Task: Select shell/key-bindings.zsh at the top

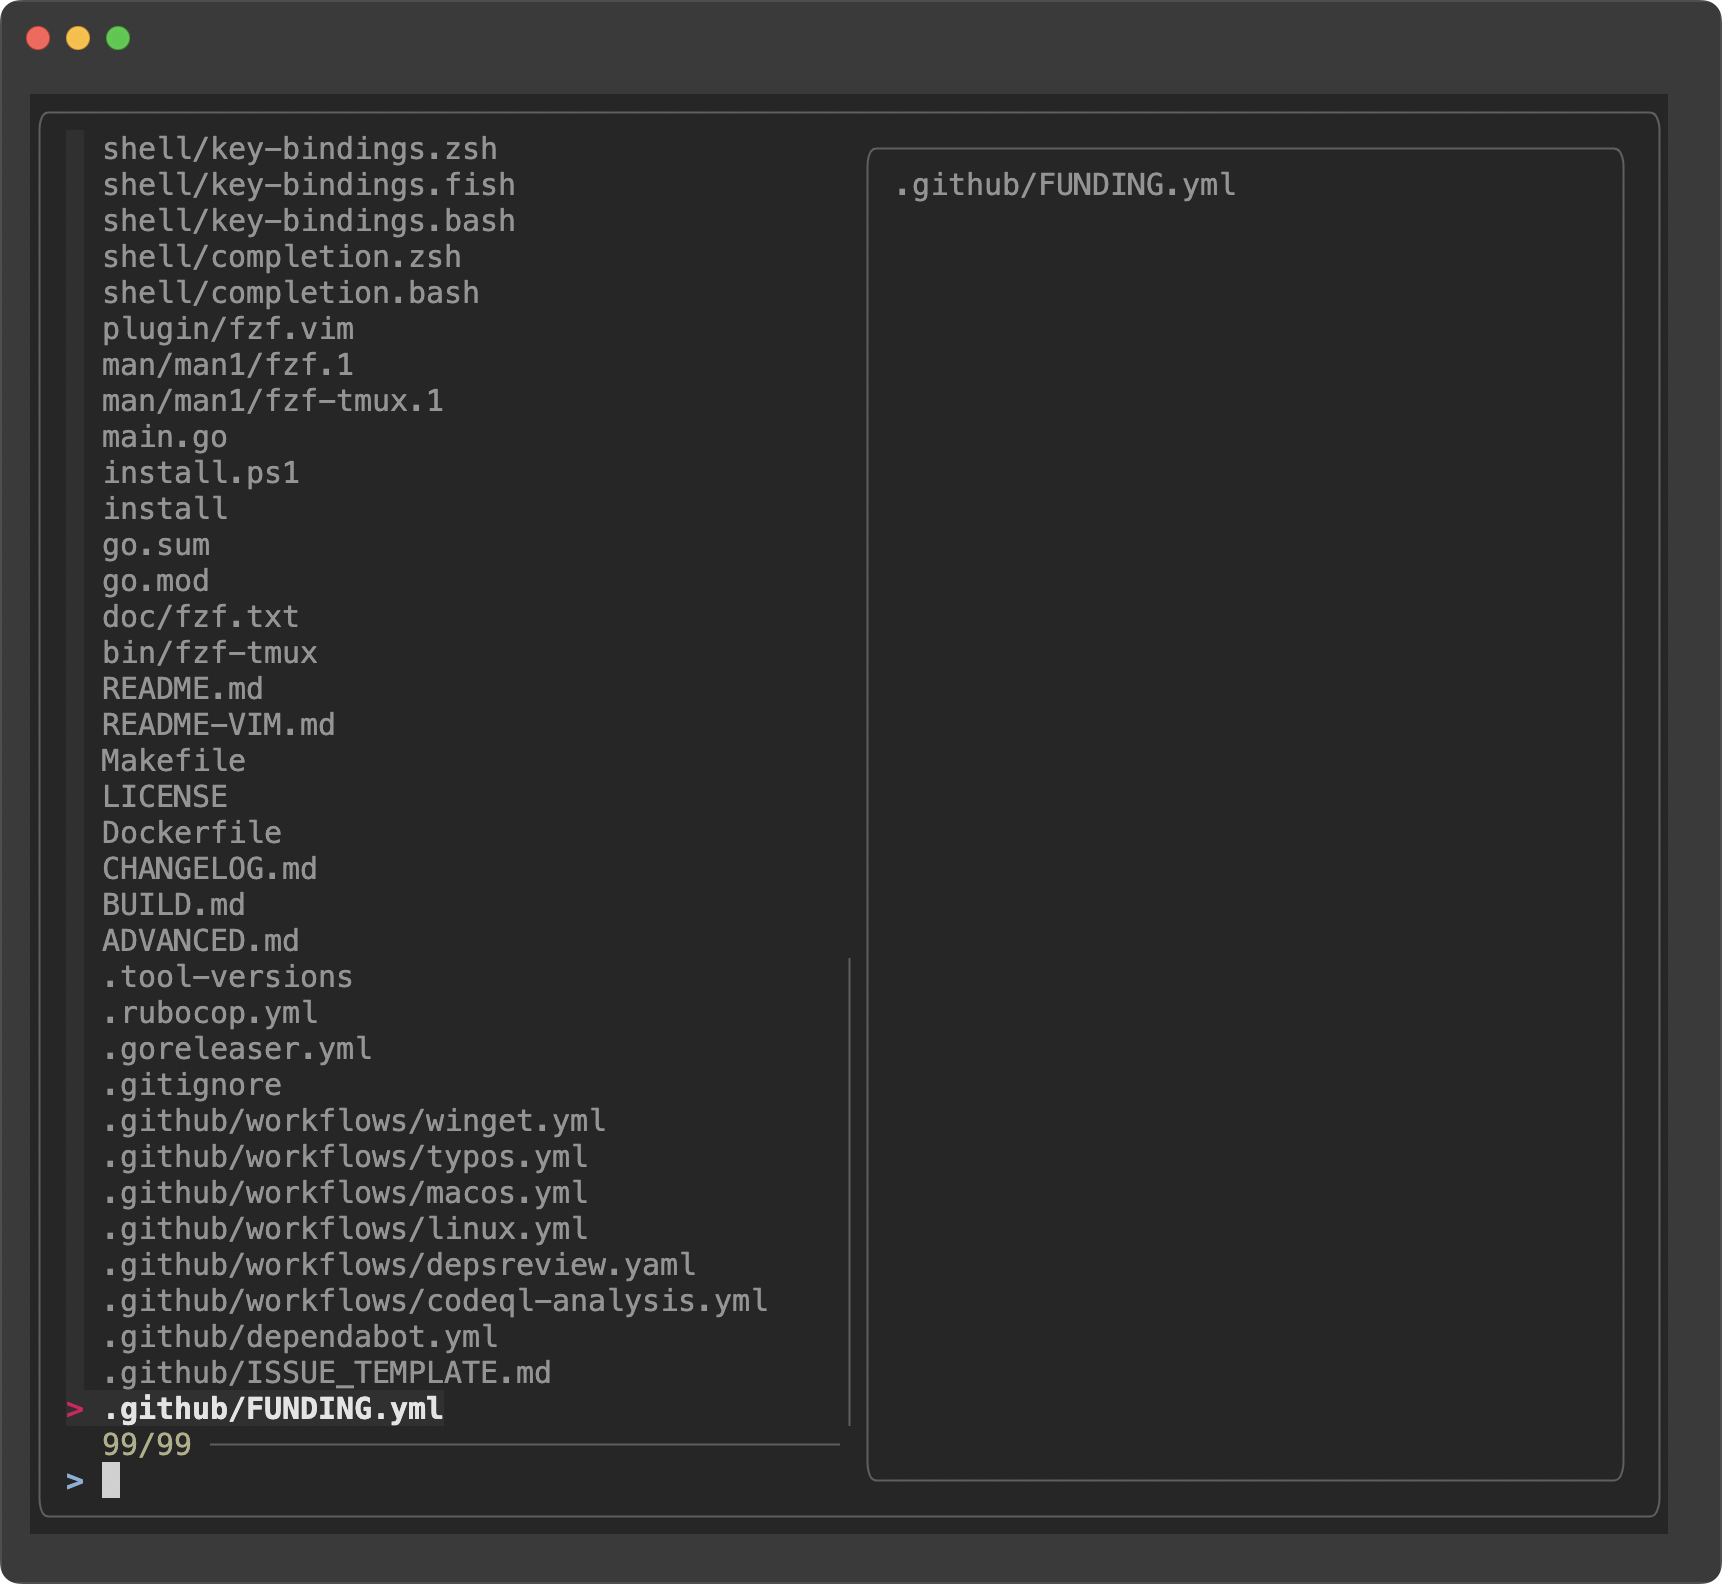Action: [x=299, y=148]
